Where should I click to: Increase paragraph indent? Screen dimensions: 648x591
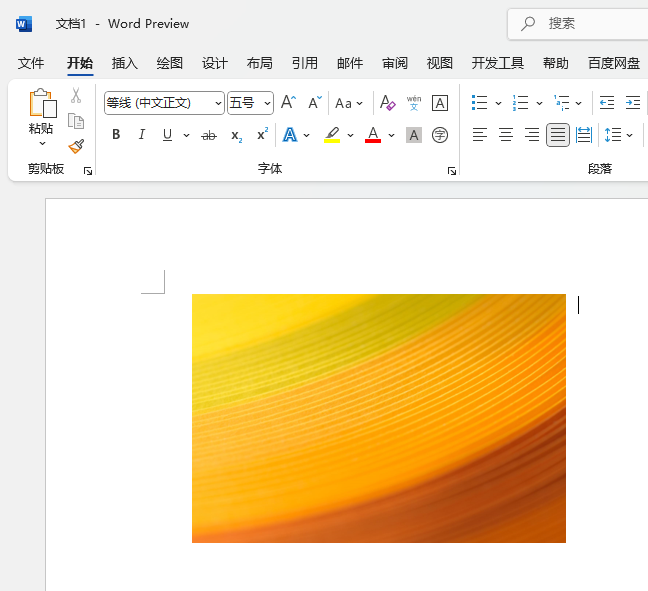633,102
